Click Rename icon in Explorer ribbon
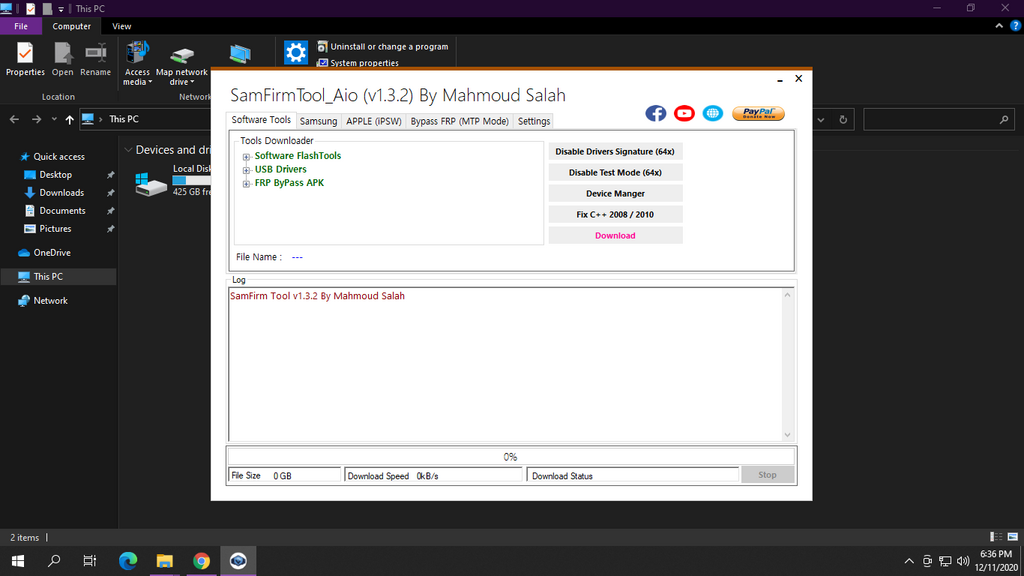 tap(95, 59)
